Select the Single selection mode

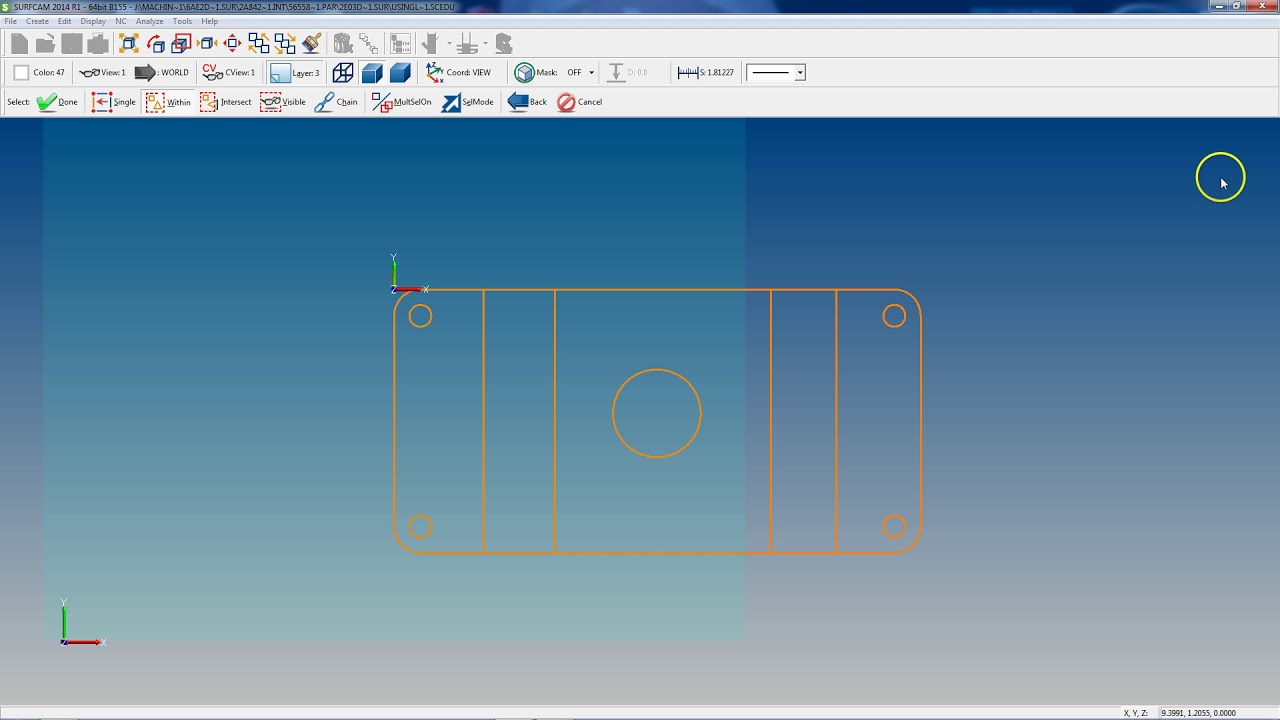click(113, 102)
